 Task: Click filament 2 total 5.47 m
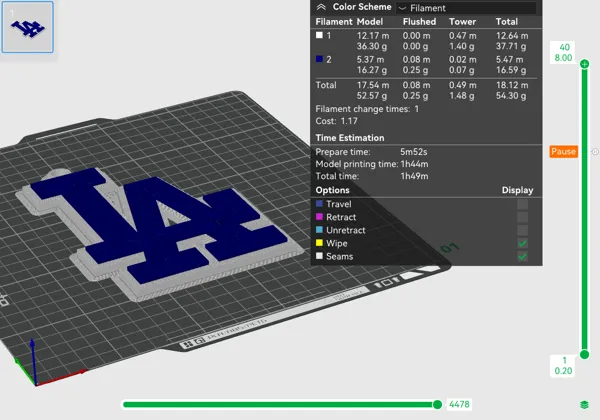510,60
